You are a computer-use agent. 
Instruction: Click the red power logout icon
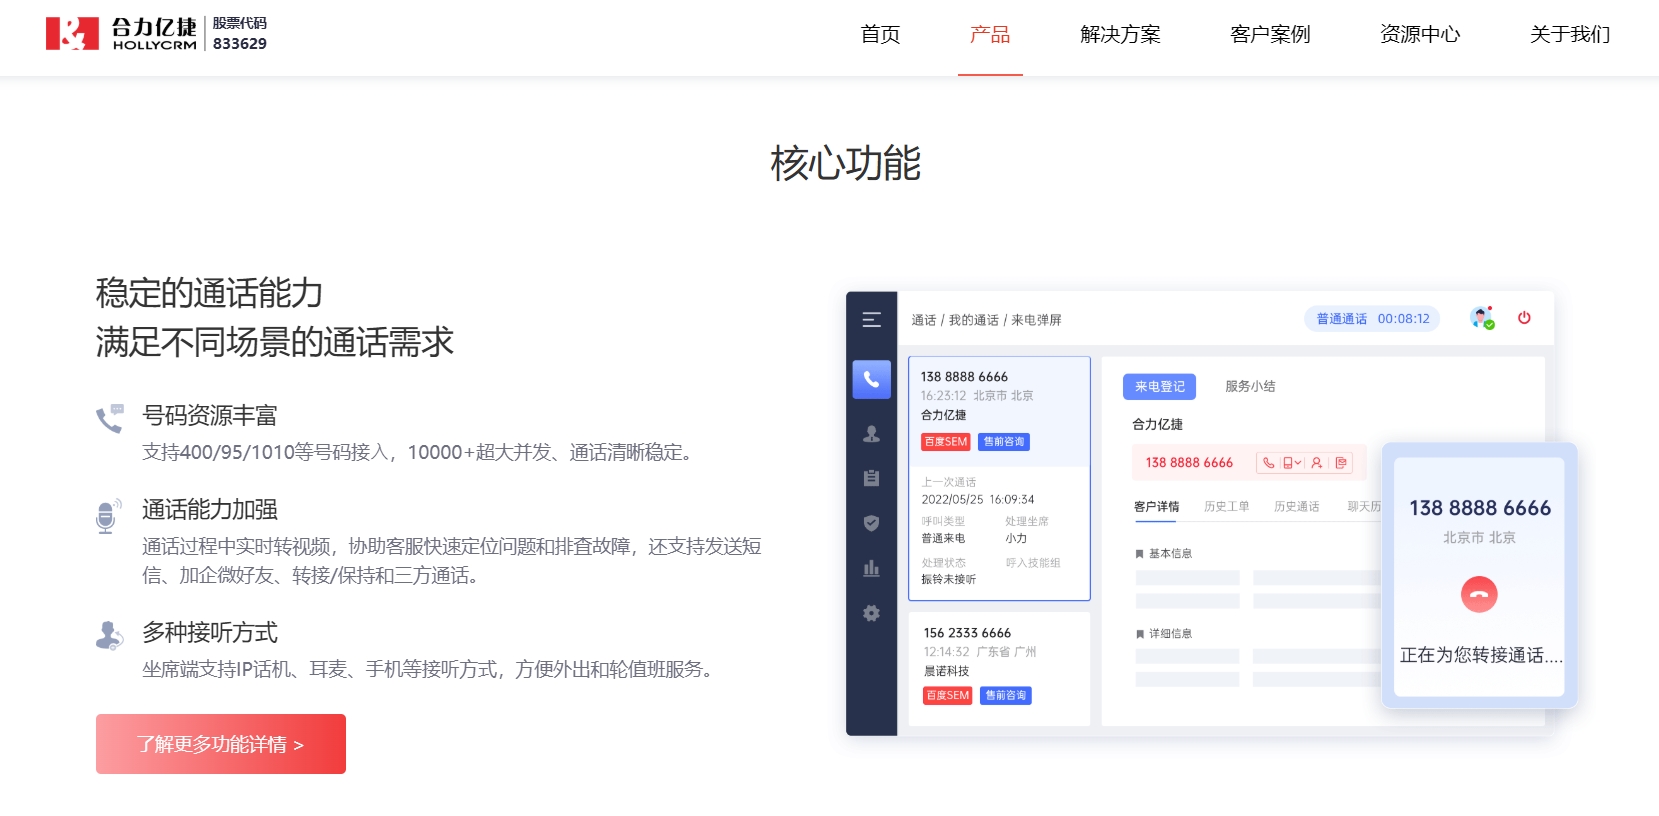point(1524,318)
